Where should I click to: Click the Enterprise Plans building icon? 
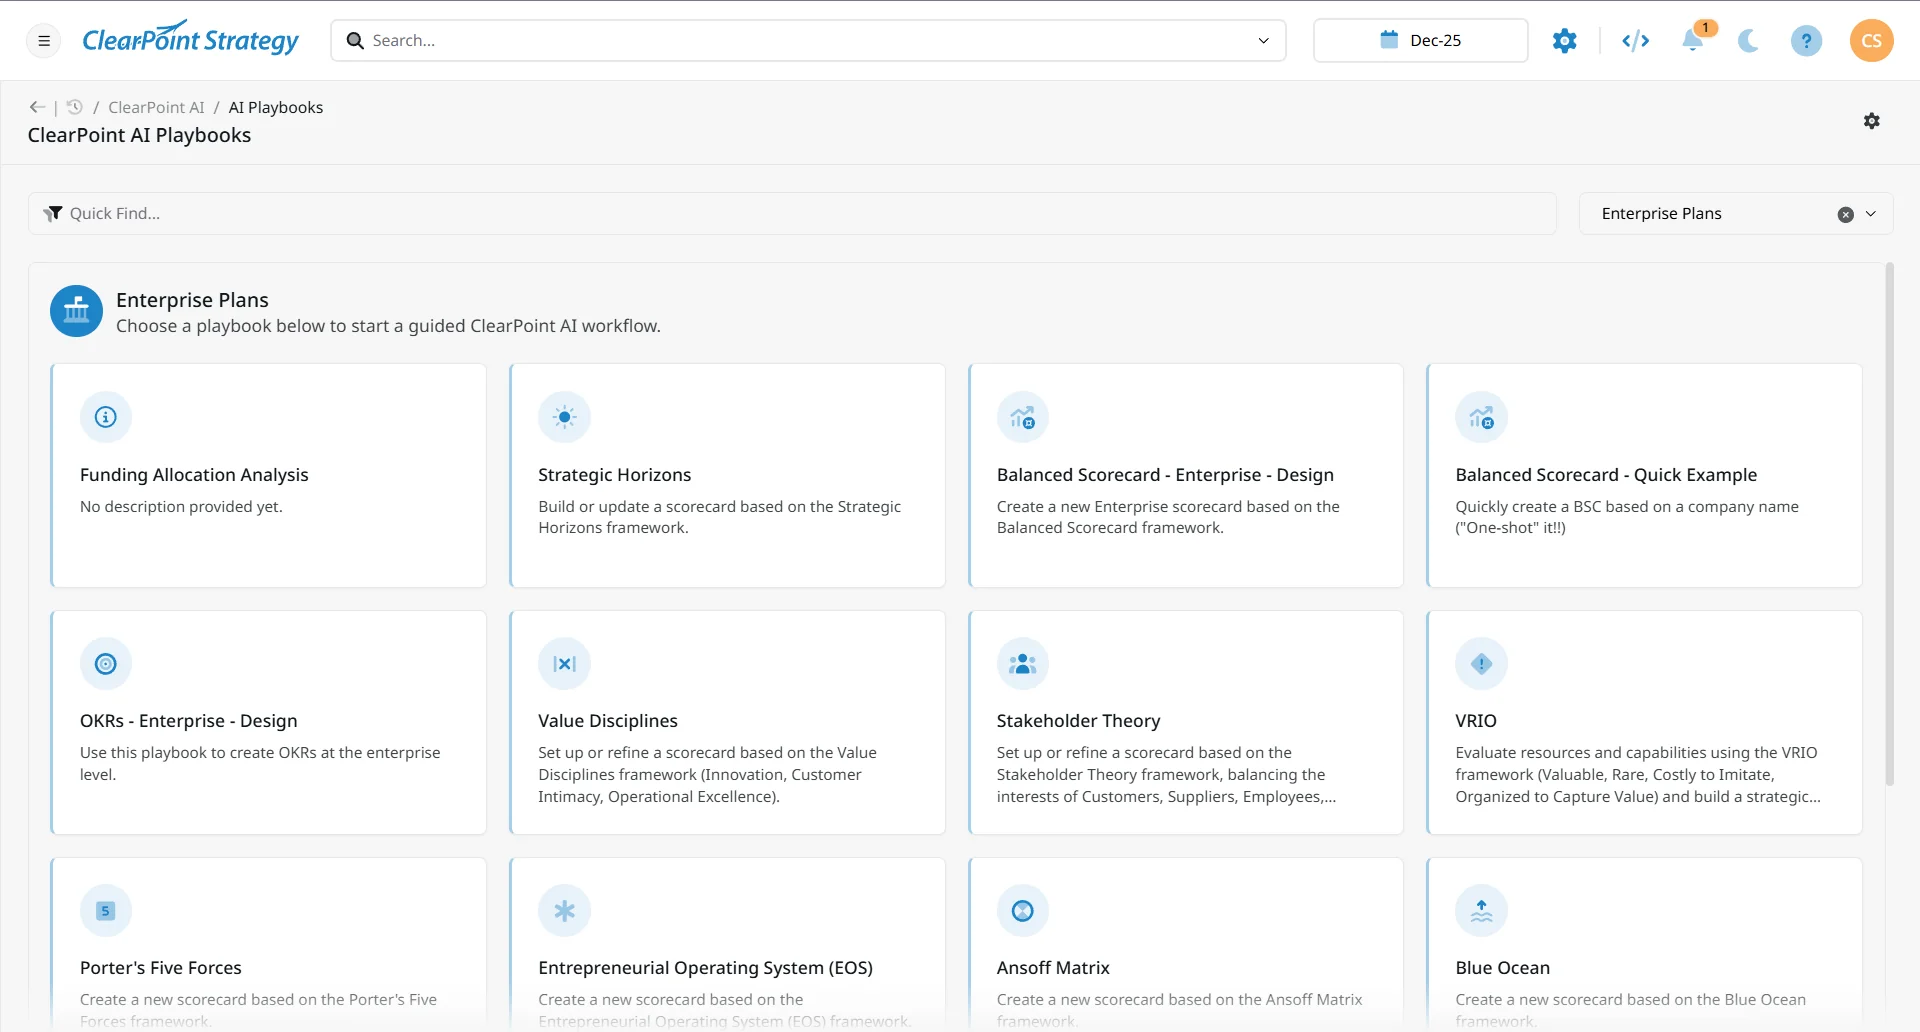(77, 311)
